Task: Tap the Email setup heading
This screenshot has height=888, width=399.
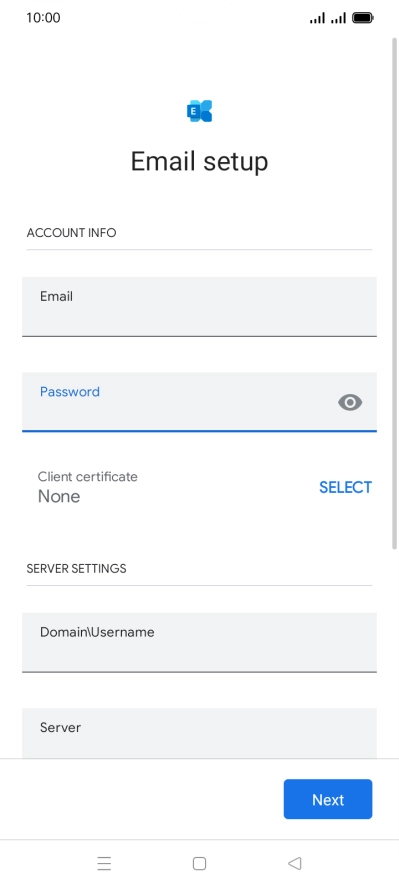Action: click(x=199, y=161)
